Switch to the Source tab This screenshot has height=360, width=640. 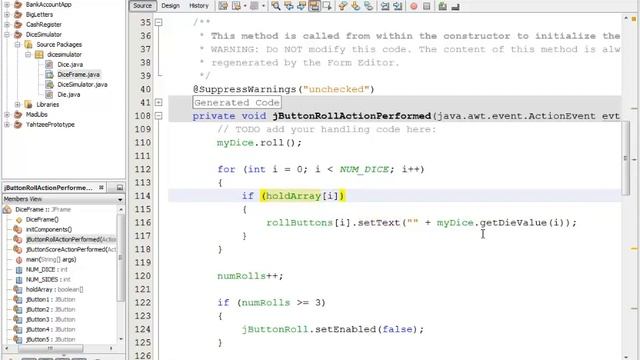point(142,6)
